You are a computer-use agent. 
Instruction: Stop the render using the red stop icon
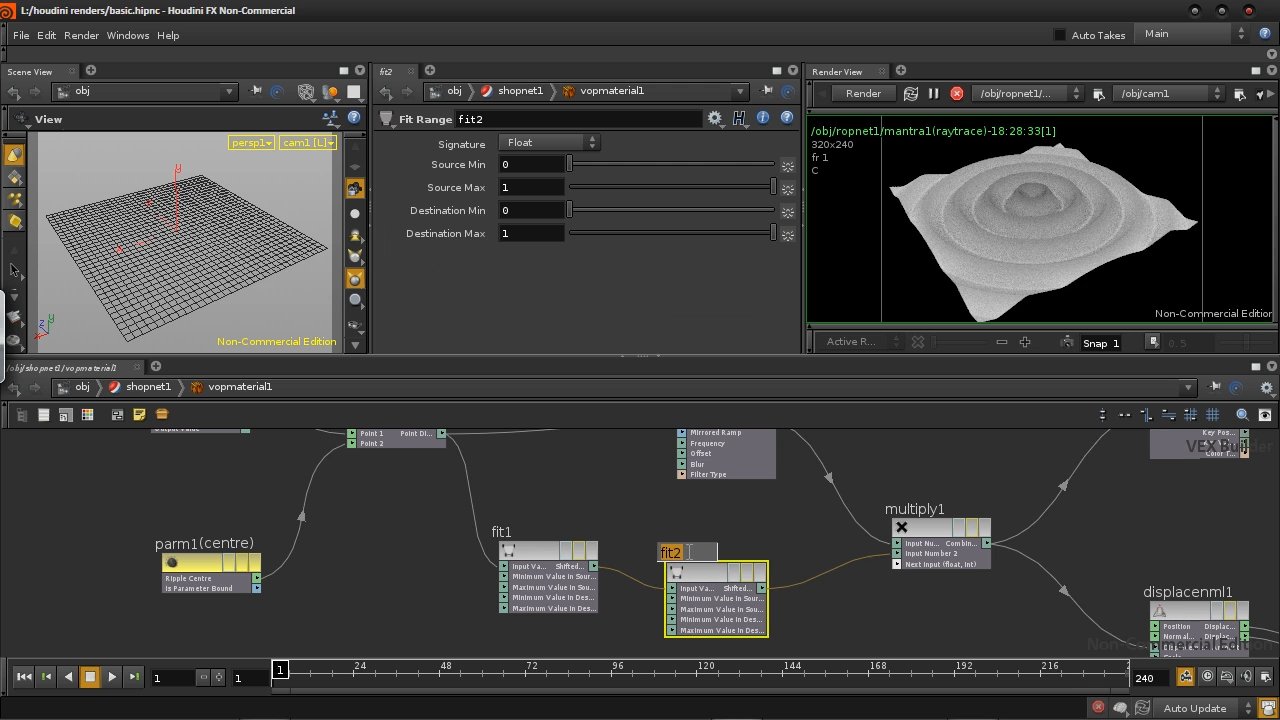click(957, 93)
